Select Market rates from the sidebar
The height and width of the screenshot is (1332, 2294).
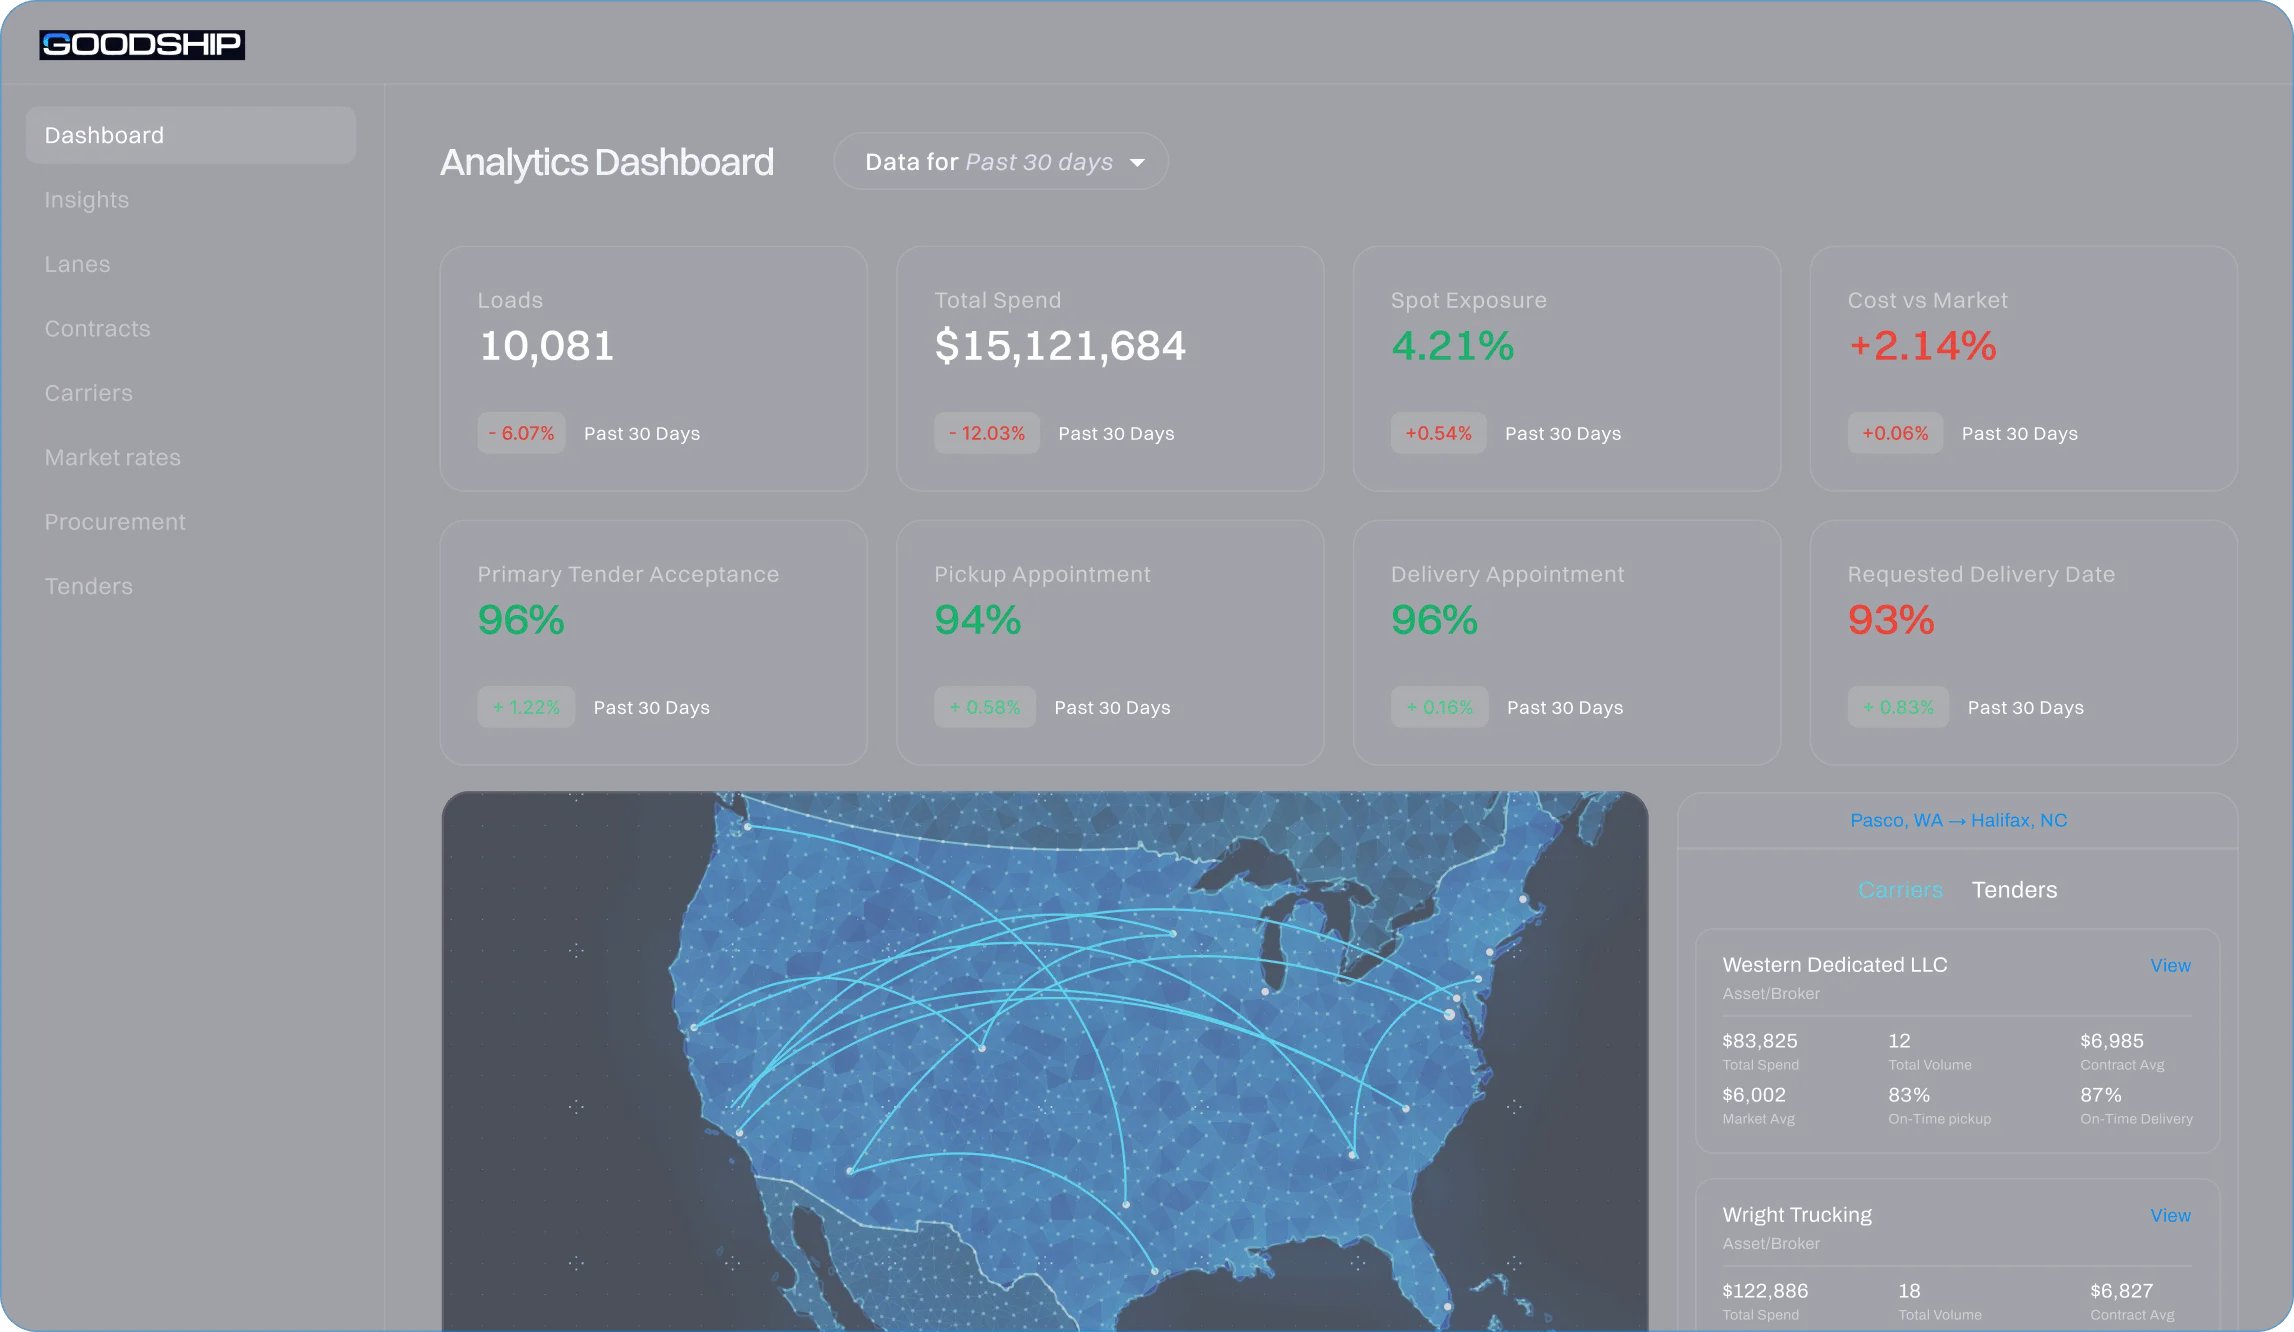pyautogui.click(x=112, y=458)
